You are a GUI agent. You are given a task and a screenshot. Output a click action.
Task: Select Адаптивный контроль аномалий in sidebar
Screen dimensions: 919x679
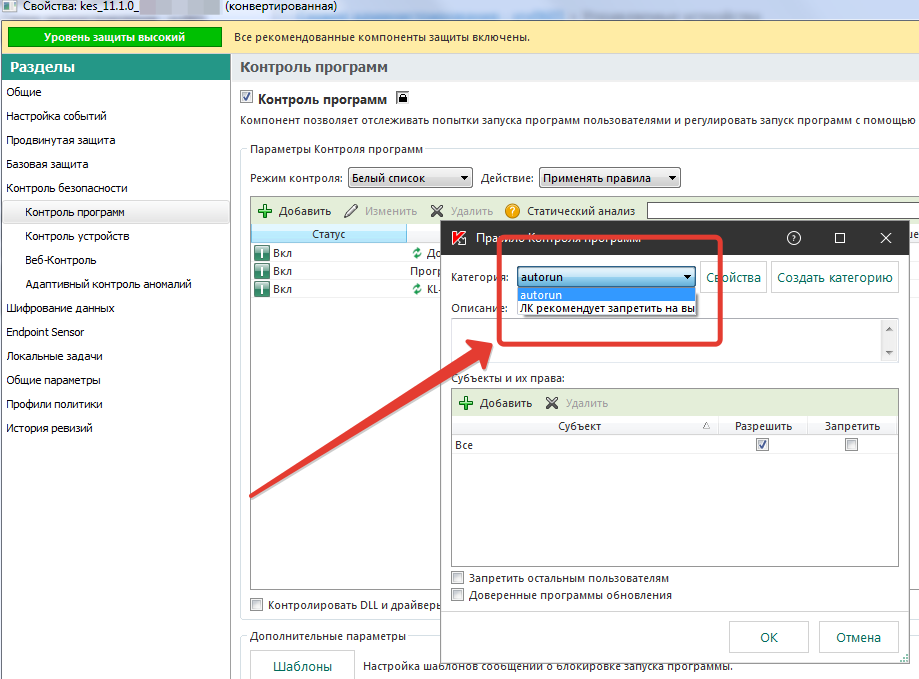108,284
